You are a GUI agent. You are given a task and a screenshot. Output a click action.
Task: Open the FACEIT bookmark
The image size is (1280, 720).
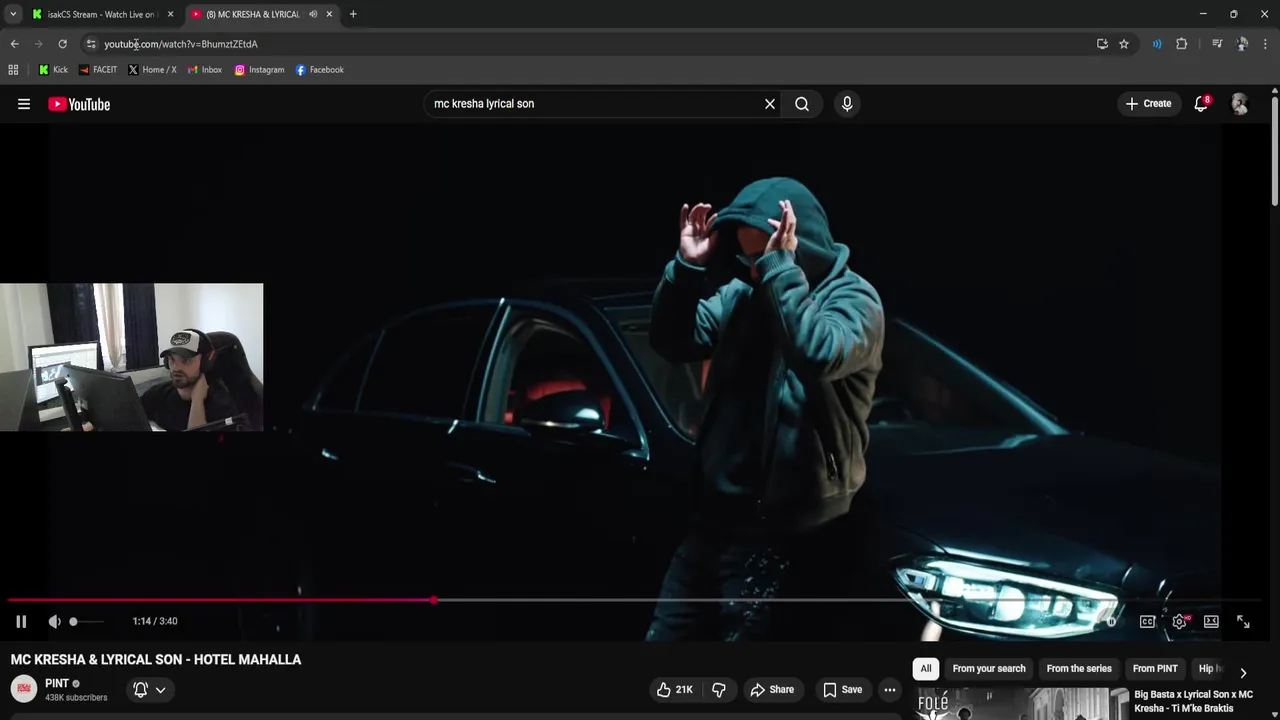[x=98, y=70]
